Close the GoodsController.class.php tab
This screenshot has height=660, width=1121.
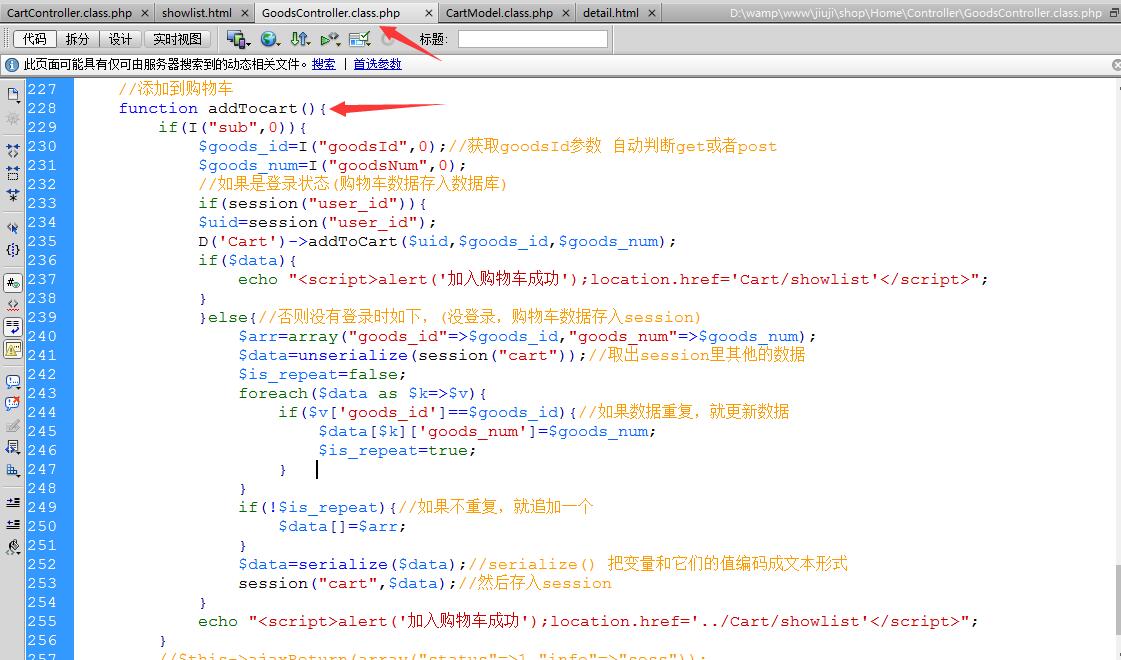pyautogui.click(x=428, y=13)
